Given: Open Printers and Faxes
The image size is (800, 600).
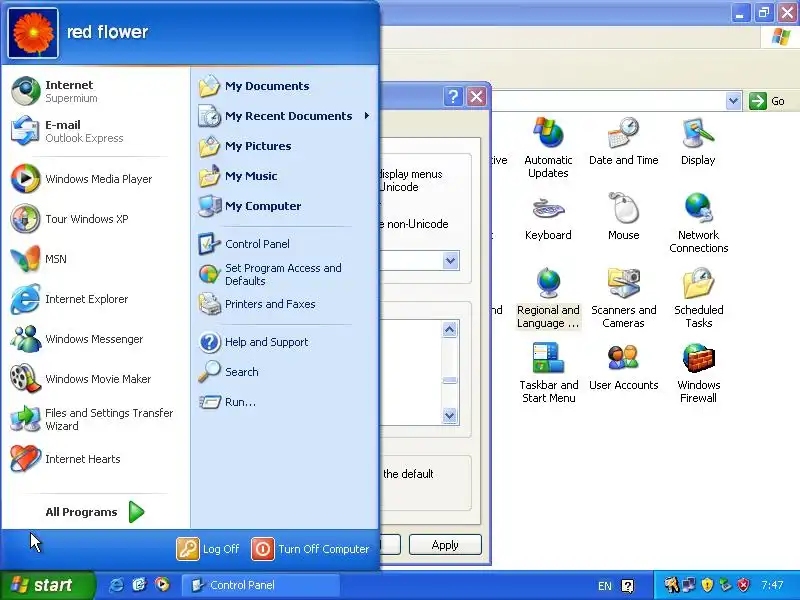Looking at the screenshot, I should (x=285, y=304).
